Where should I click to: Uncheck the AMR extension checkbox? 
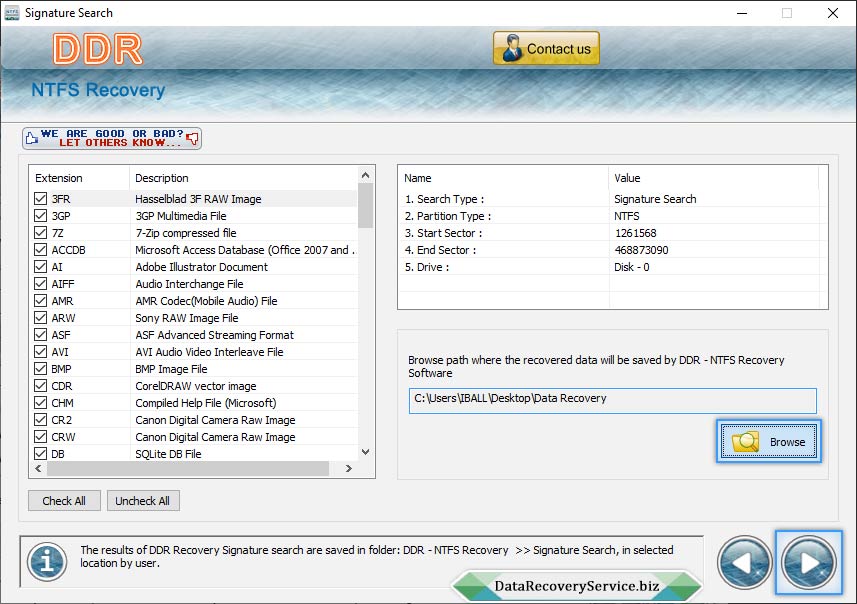click(x=40, y=300)
